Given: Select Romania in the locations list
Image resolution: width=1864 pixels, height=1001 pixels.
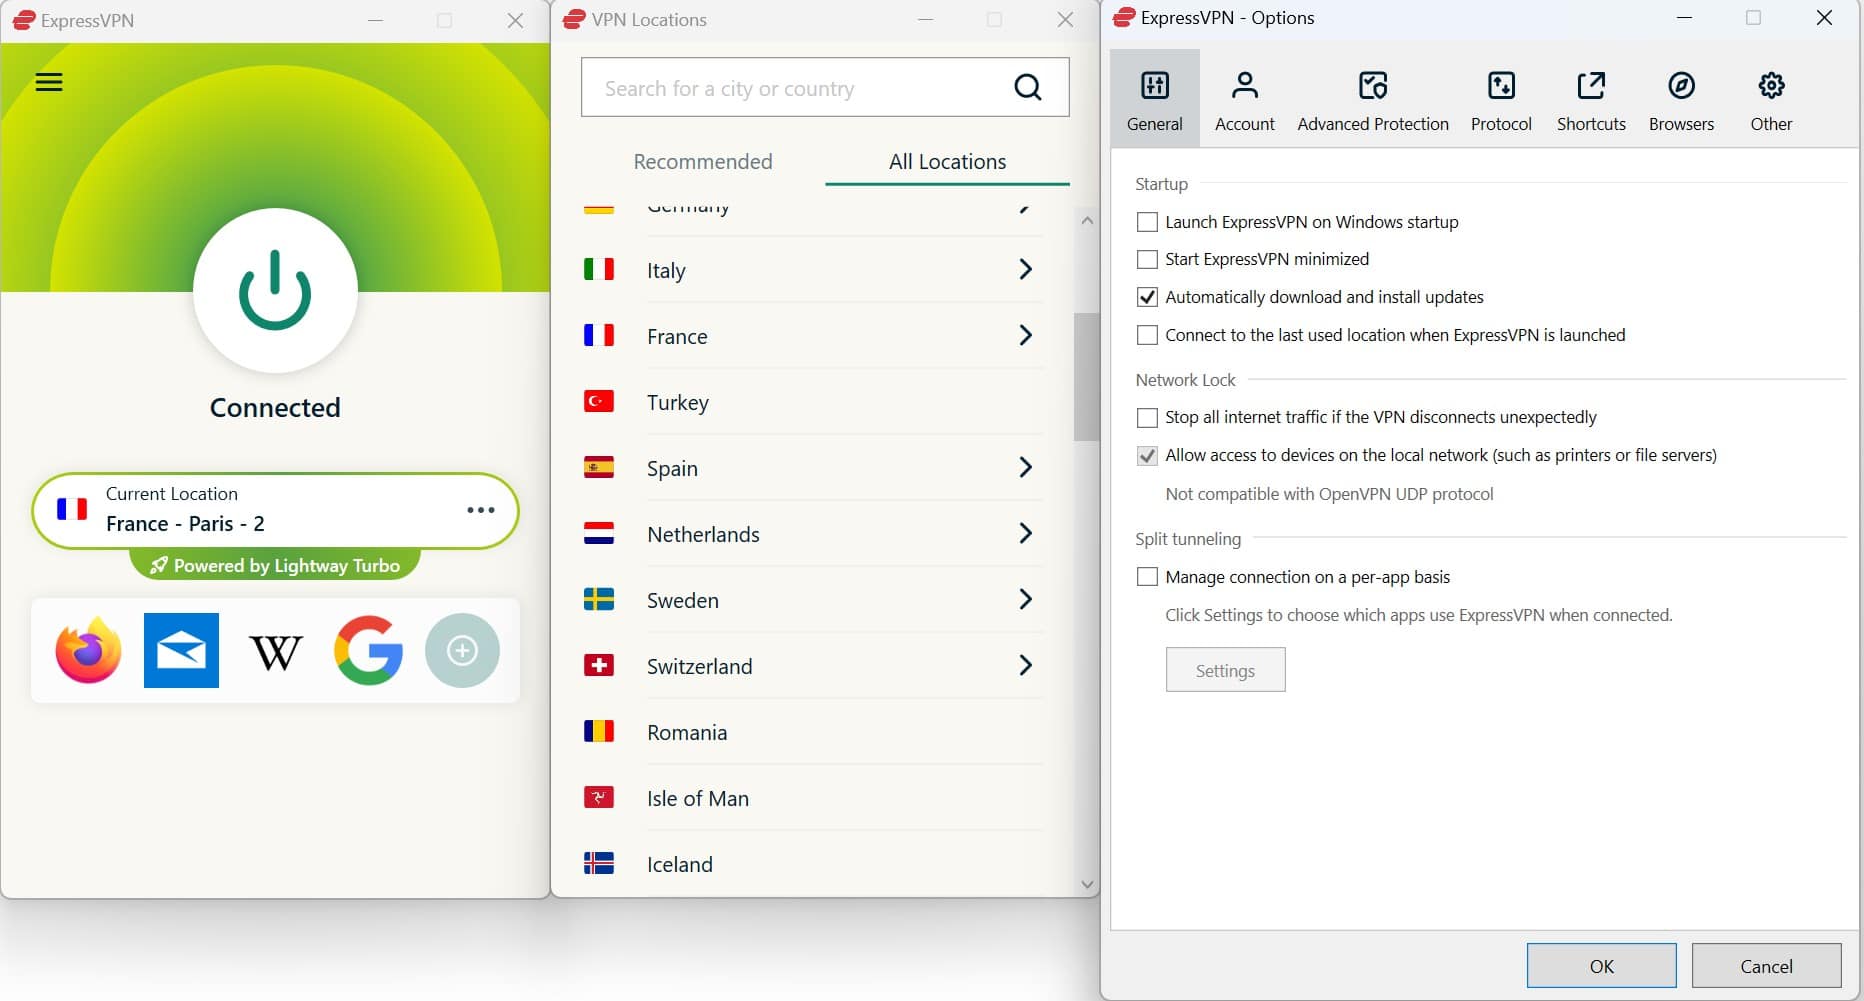Looking at the screenshot, I should (x=813, y=731).
